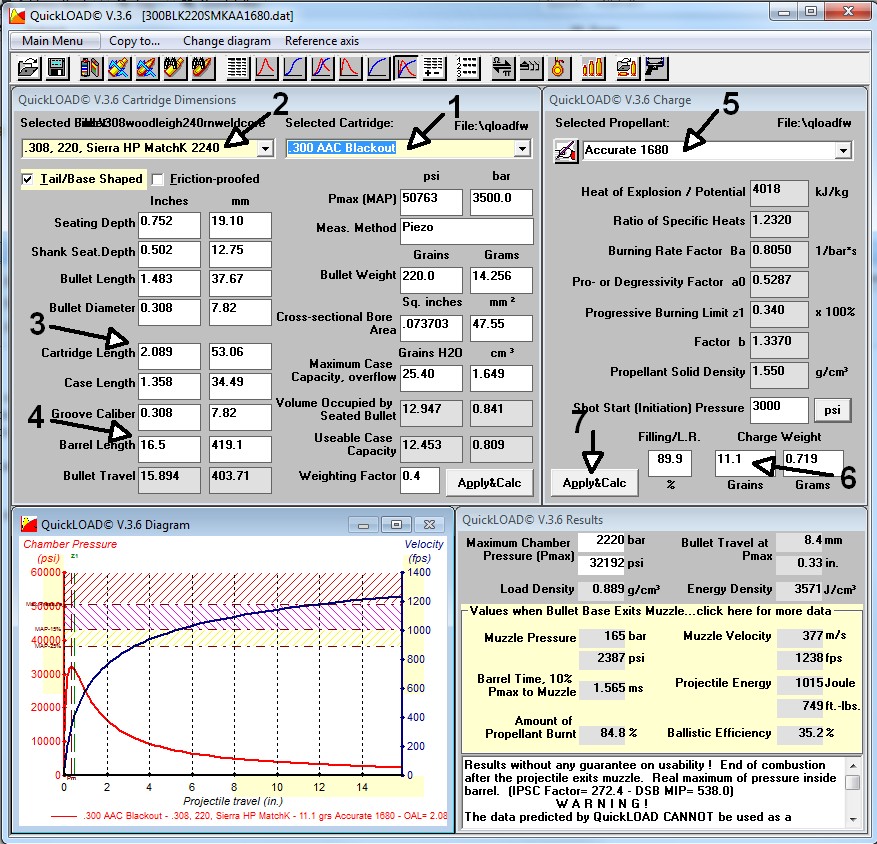The width and height of the screenshot is (877, 844).
Task: Click the psi unit button for Shot Start Pressure
Action: click(x=832, y=409)
